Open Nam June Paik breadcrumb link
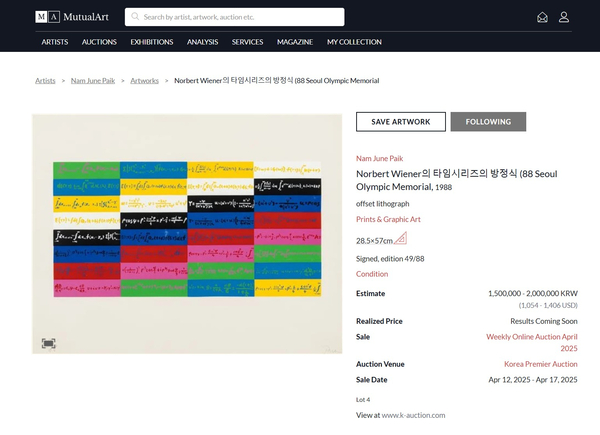This screenshot has width=600, height=435. click(92, 80)
